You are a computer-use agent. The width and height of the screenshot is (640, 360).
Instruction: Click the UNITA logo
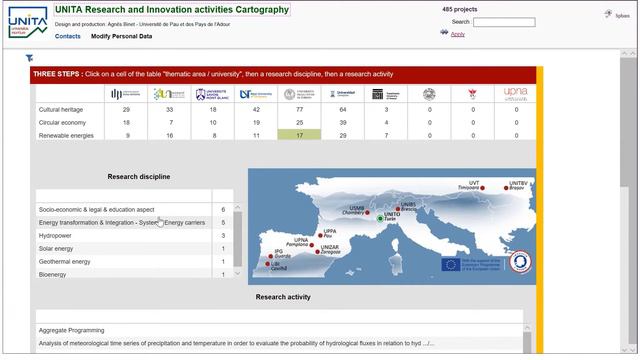[28, 22]
